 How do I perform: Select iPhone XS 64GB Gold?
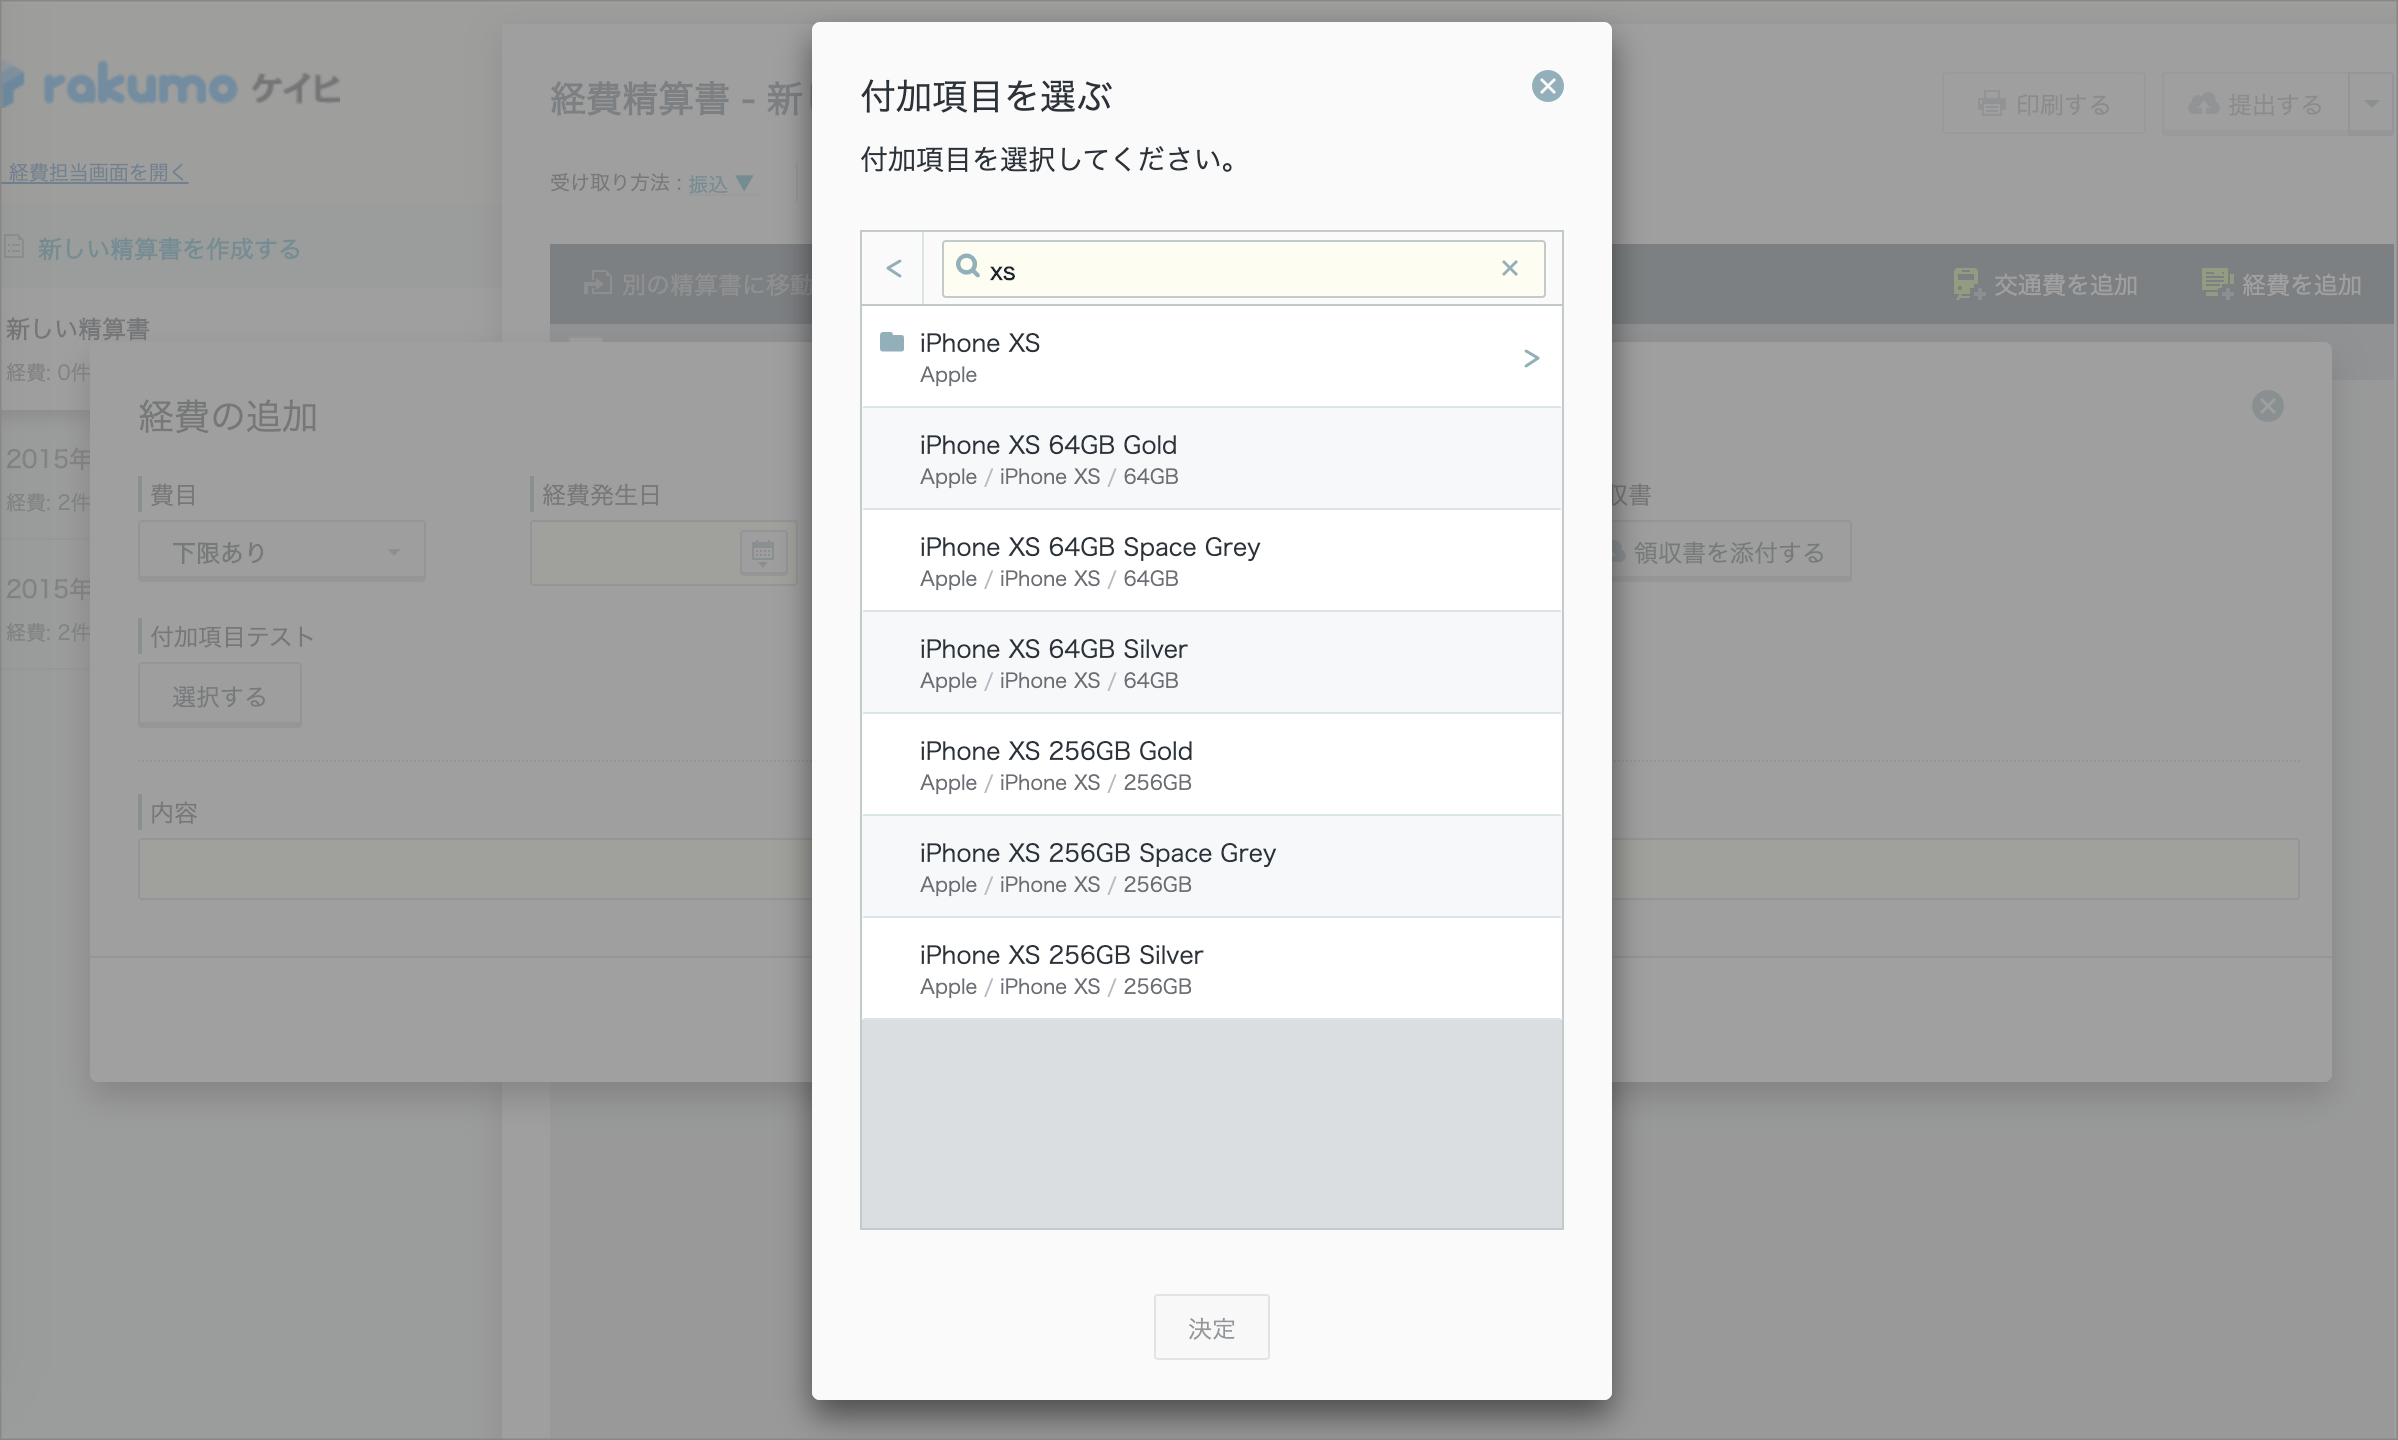(1211, 459)
